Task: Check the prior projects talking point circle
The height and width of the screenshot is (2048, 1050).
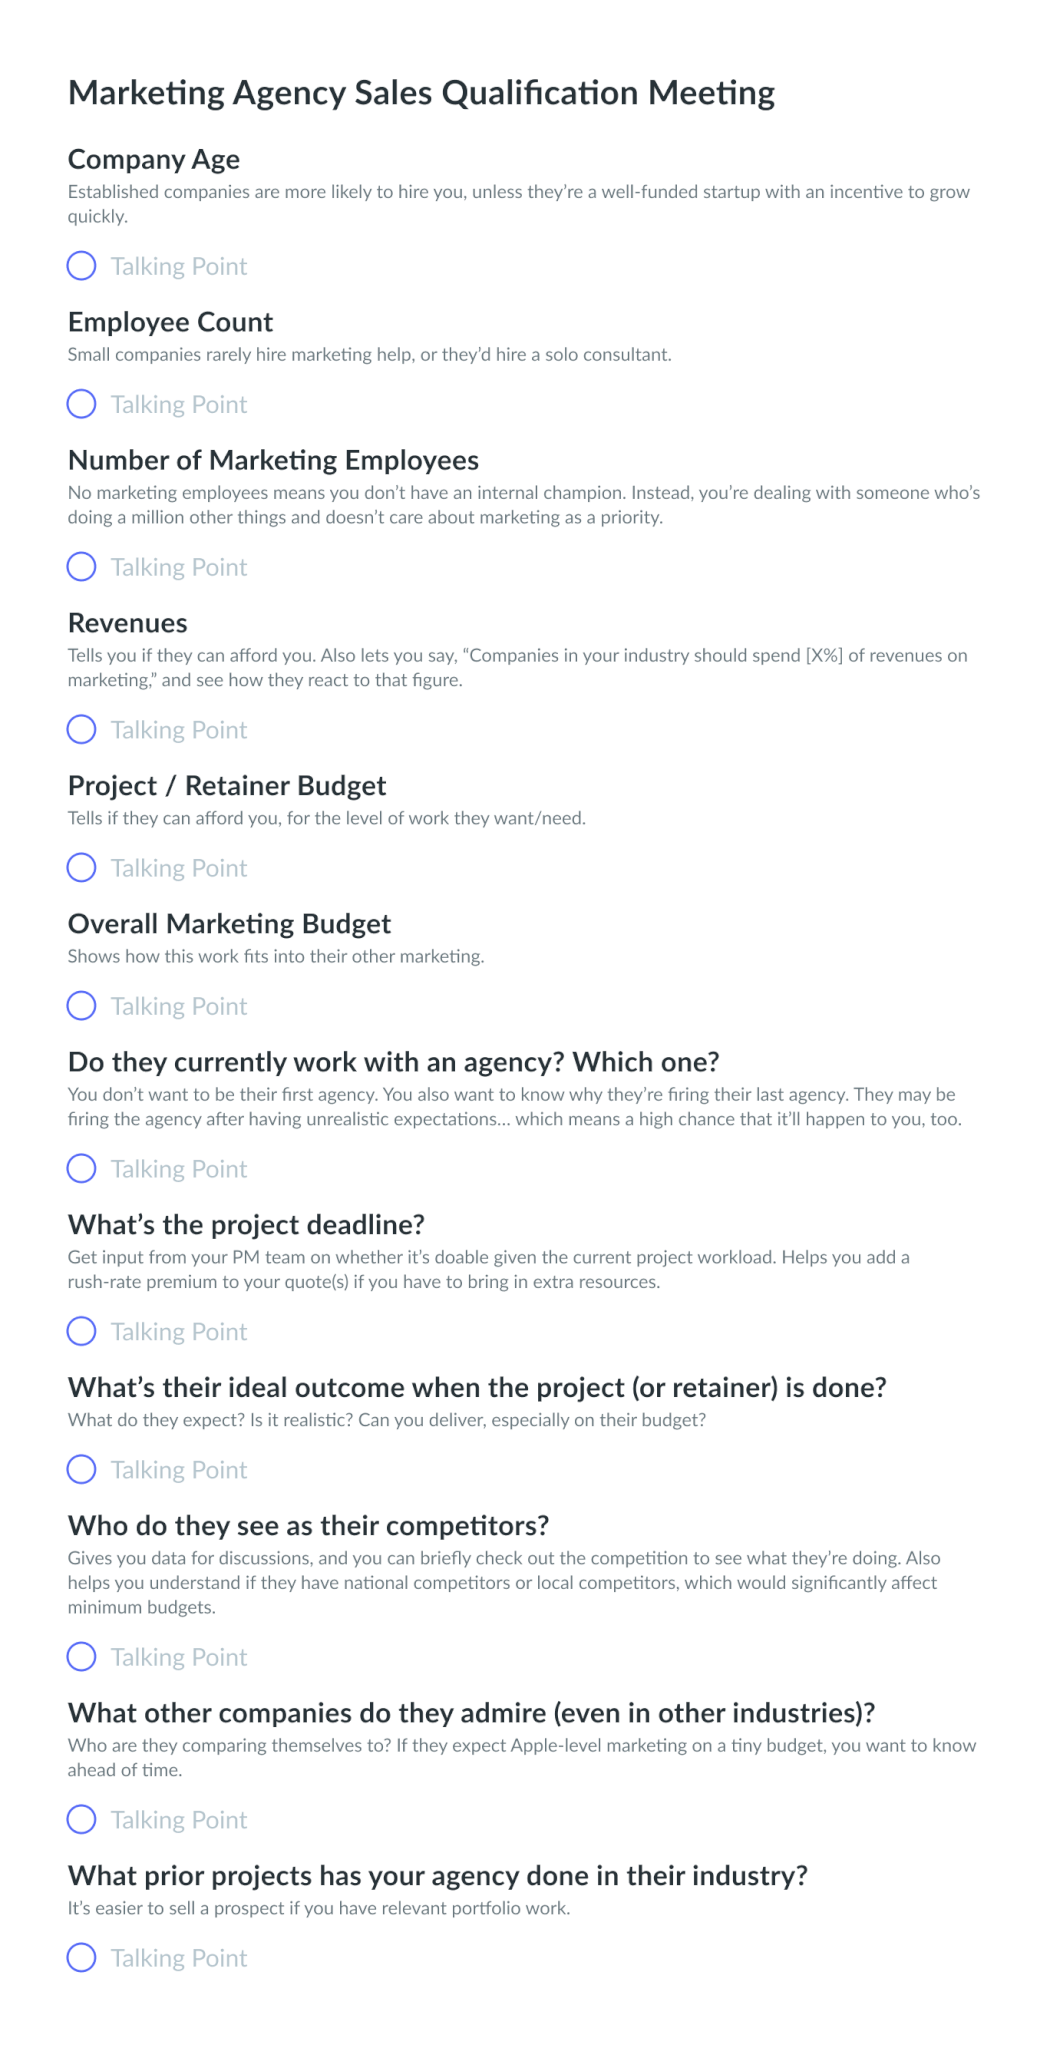Action: 81,1958
